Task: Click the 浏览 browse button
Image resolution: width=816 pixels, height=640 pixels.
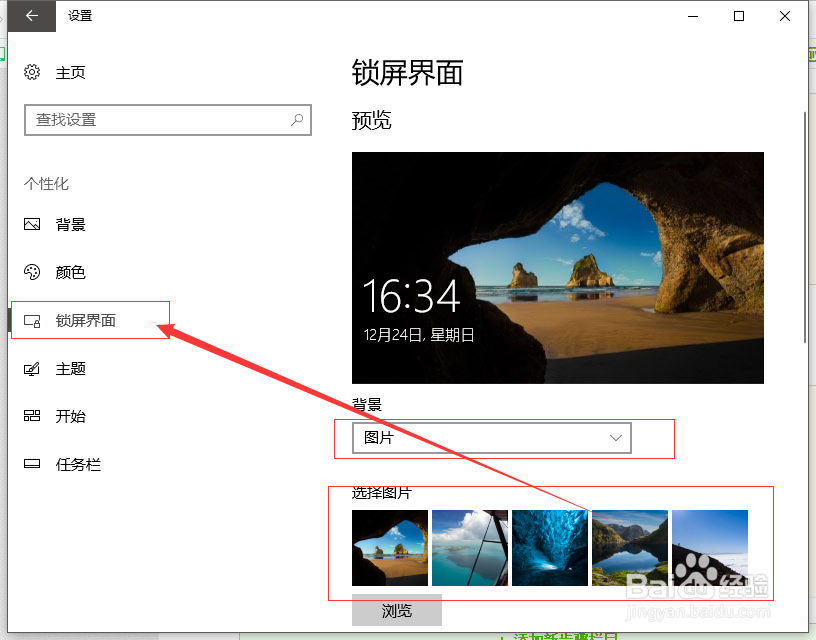Action: [x=396, y=610]
